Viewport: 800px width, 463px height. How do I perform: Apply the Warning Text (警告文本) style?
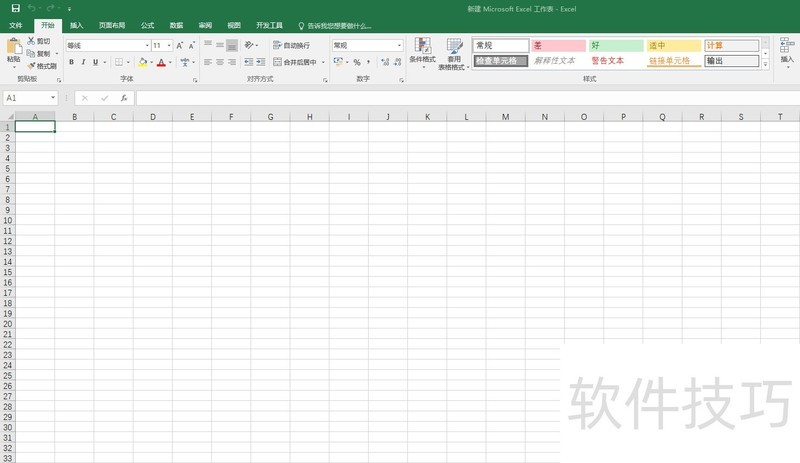[616, 61]
